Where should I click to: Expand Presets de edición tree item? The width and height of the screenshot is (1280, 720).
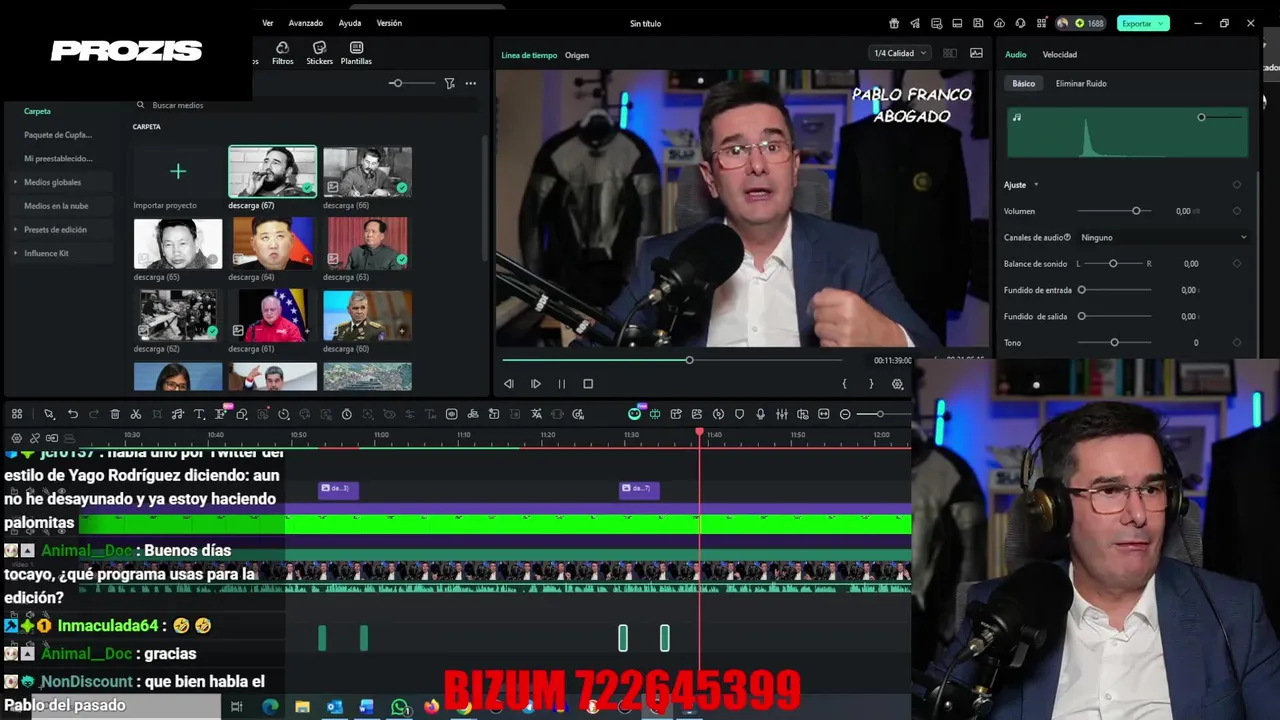pyautogui.click(x=15, y=230)
